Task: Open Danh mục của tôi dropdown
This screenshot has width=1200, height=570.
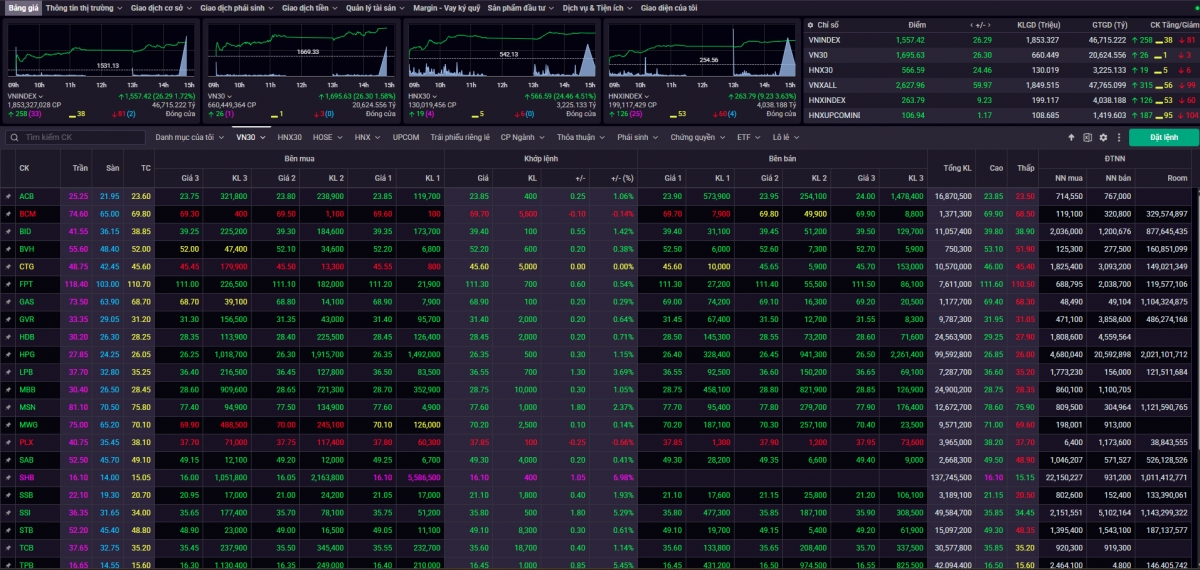Action: click(190, 137)
